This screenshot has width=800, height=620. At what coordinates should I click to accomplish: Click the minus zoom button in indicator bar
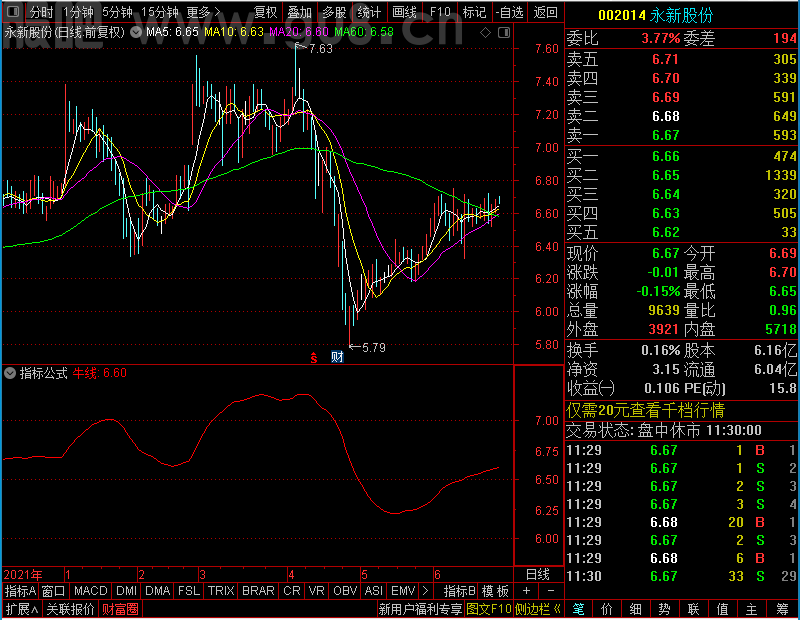pyautogui.click(x=551, y=591)
